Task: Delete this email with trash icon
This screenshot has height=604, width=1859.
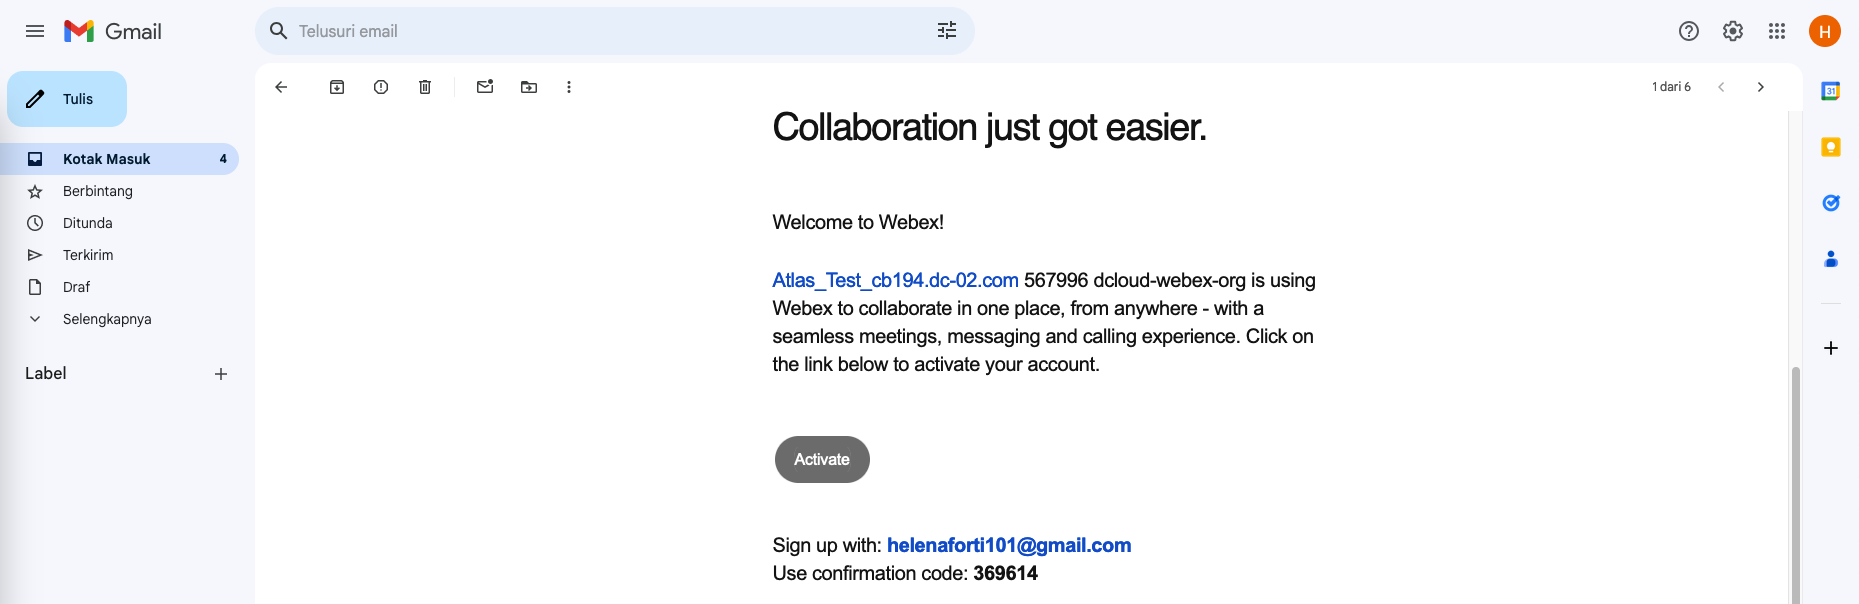Action: point(425,87)
